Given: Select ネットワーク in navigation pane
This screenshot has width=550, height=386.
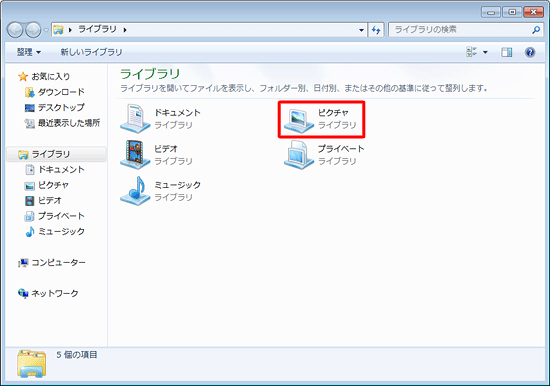Looking at the screenshot, I should pos(48,293).
